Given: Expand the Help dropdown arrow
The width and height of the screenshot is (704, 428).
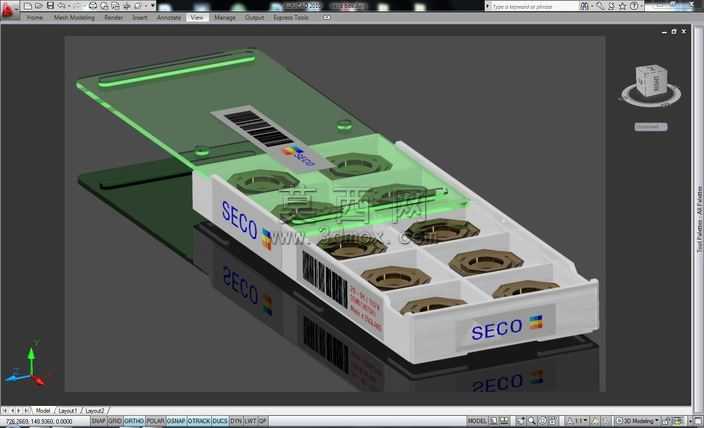Looking at the screenshot, I should (642, 6).
